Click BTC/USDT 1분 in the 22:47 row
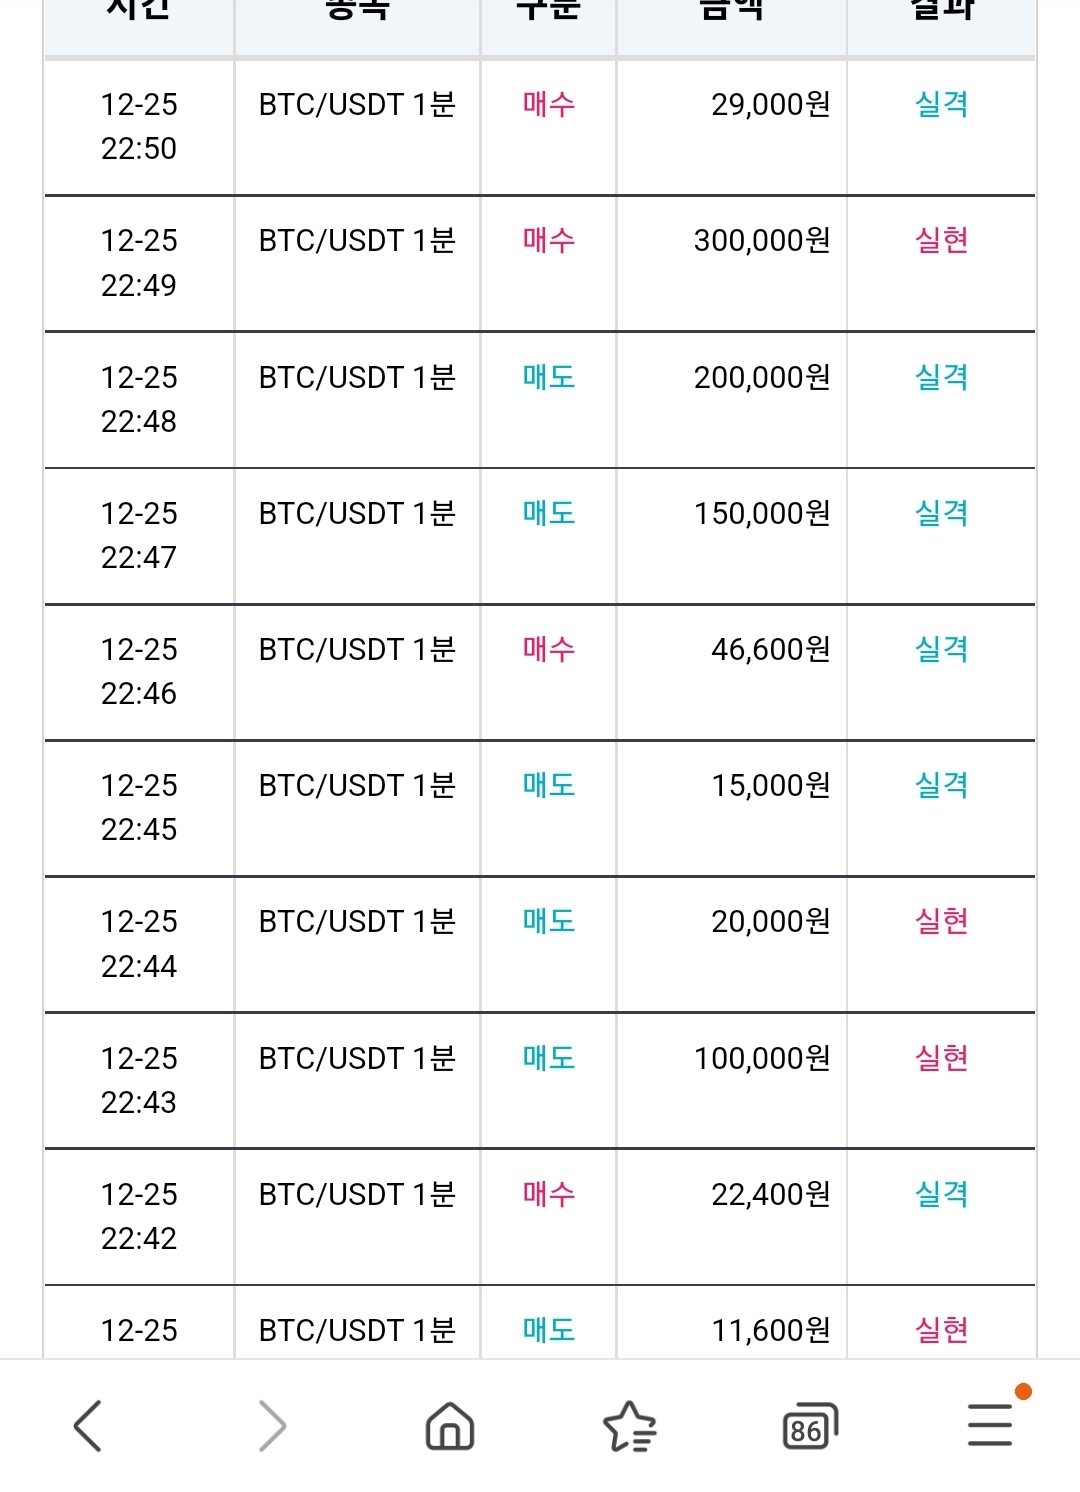The width and height of the screenshot is (1080, 1492). point(357,513)
